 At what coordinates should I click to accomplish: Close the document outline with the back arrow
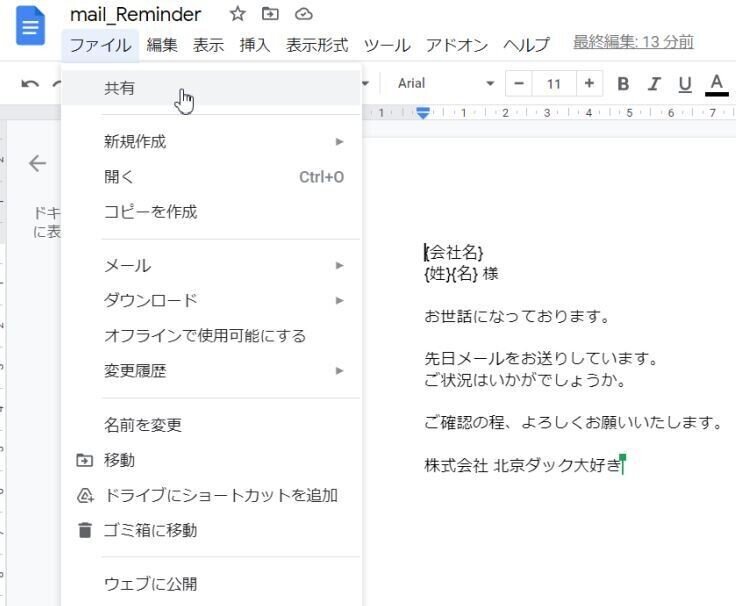tap(37, 163)
